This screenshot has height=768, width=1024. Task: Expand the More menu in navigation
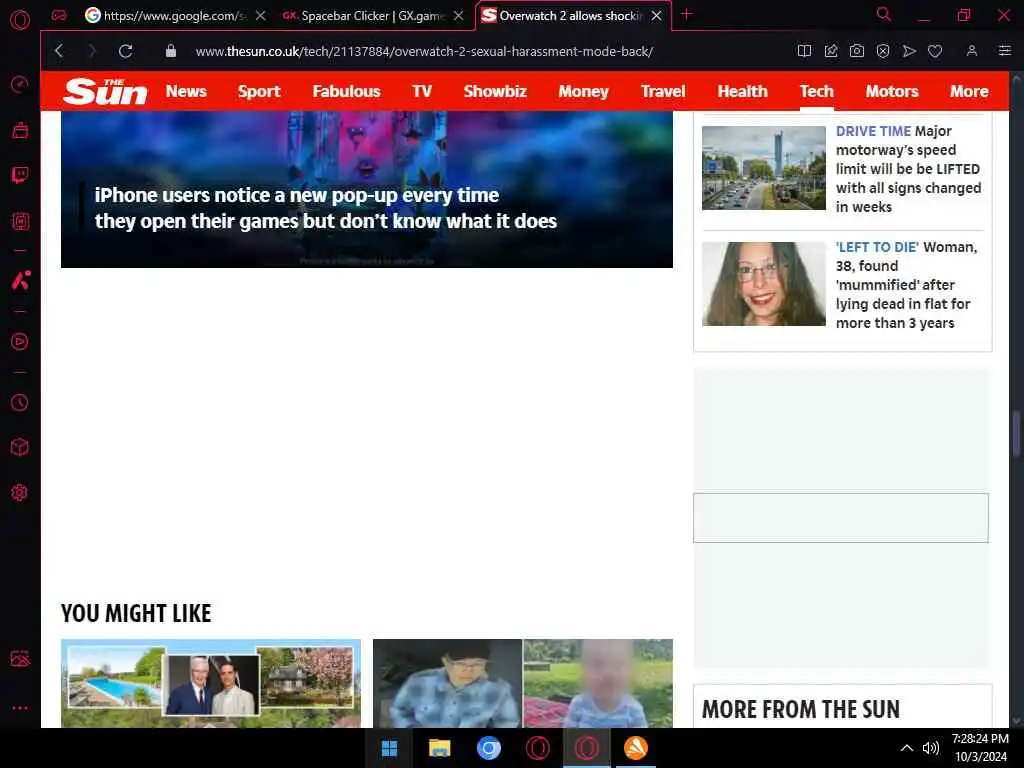(x=969, y=91)
